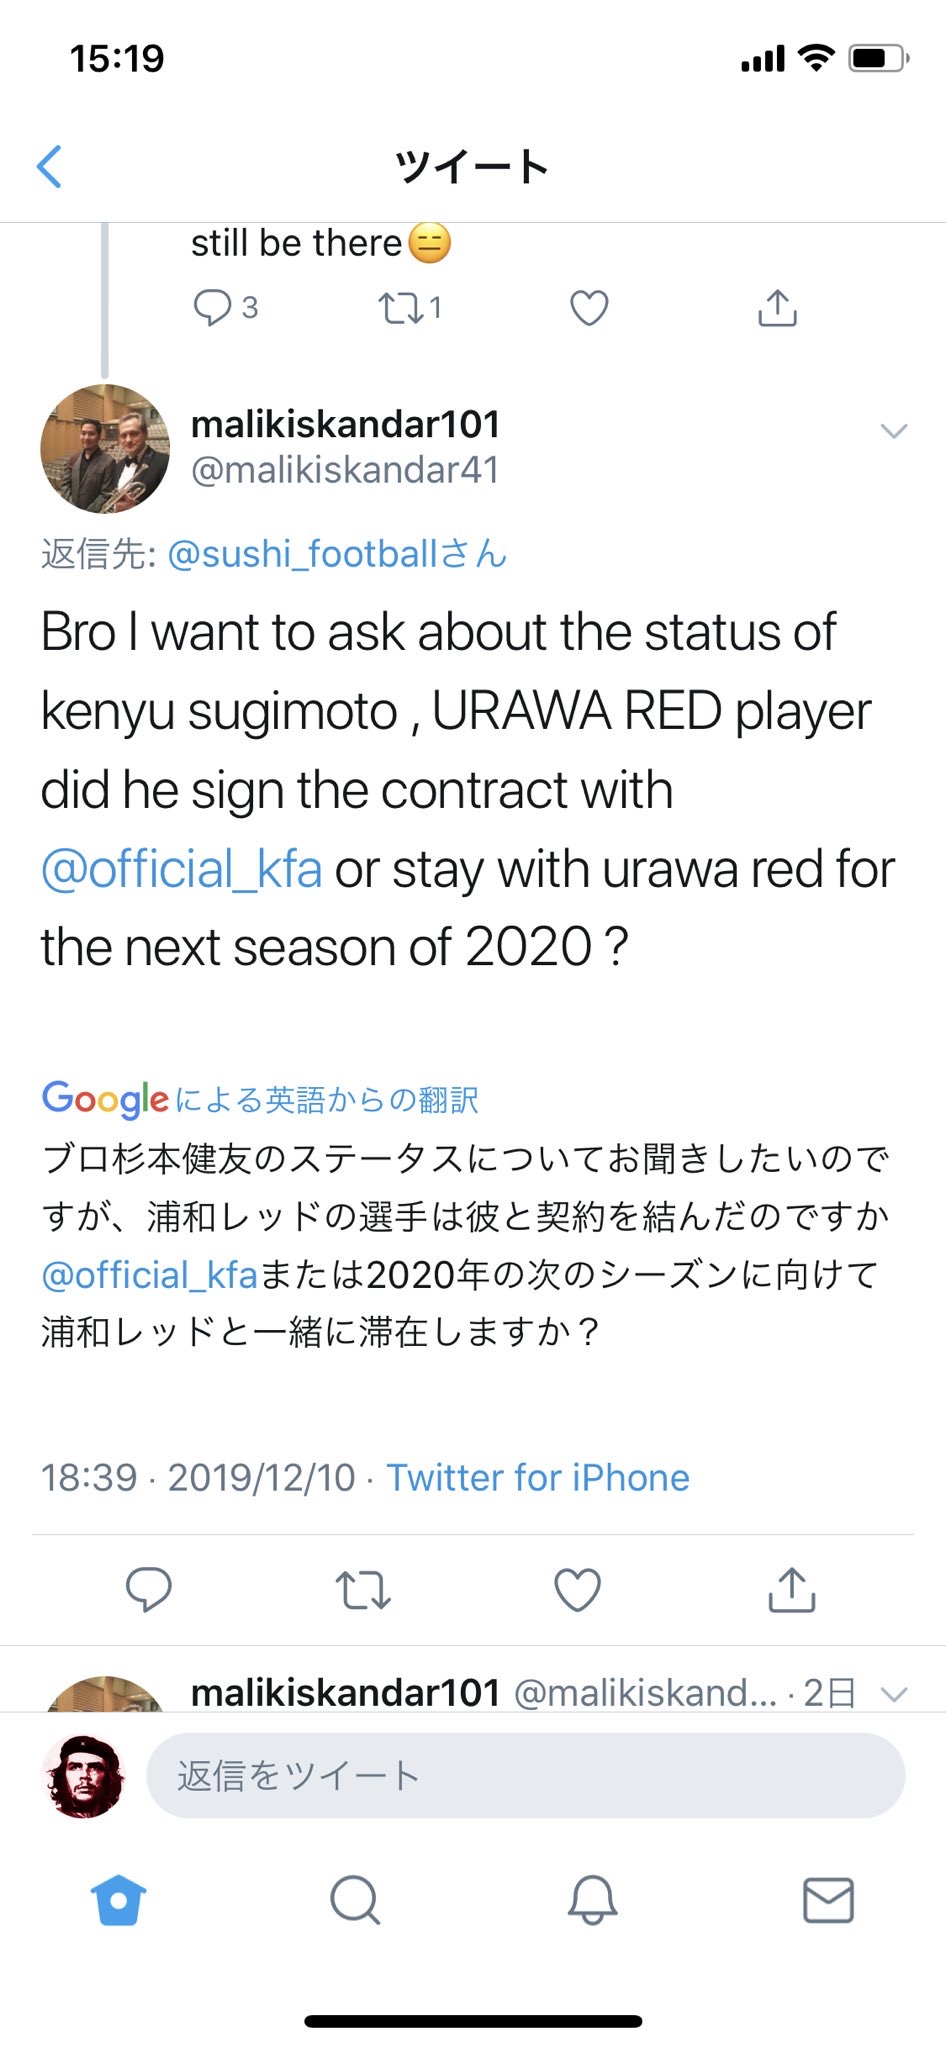Tap the Twitter for iPhone source link
The height and width of the screenshot is (2048, 946).
point(538,1477)
